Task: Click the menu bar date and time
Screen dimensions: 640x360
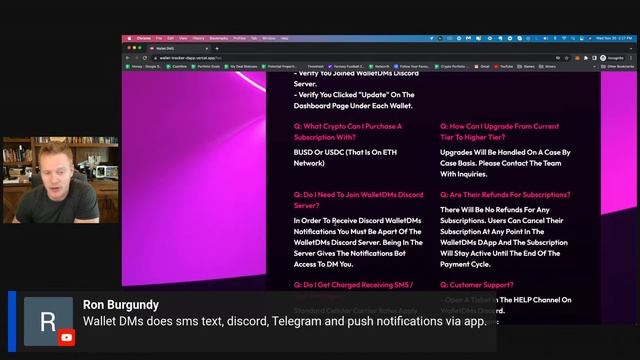Action: [x=613, y=38]
